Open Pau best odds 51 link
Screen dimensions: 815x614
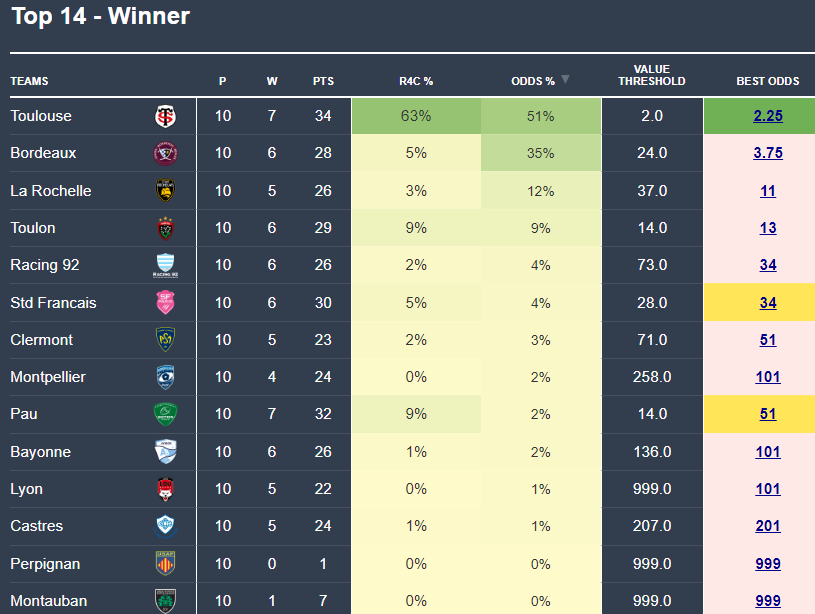768,414
